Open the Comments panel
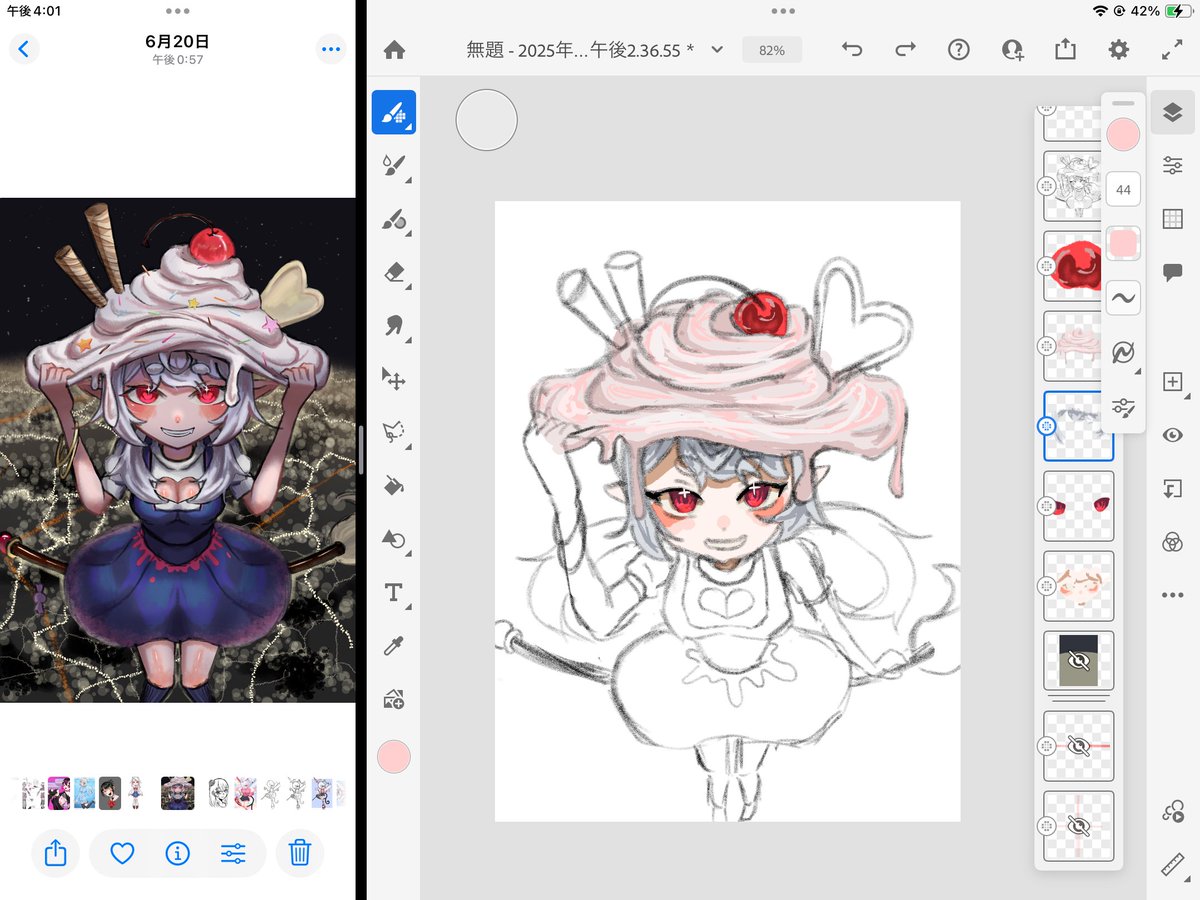 [1173, 272]
